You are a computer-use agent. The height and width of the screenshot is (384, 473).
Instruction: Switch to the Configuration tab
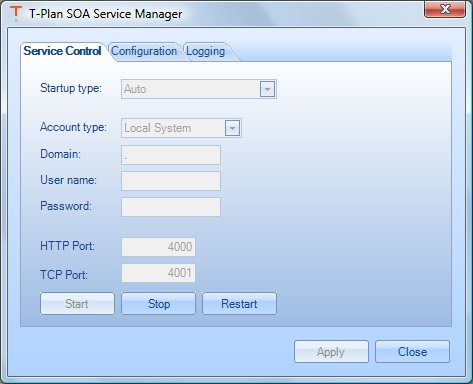pos(144,51)
